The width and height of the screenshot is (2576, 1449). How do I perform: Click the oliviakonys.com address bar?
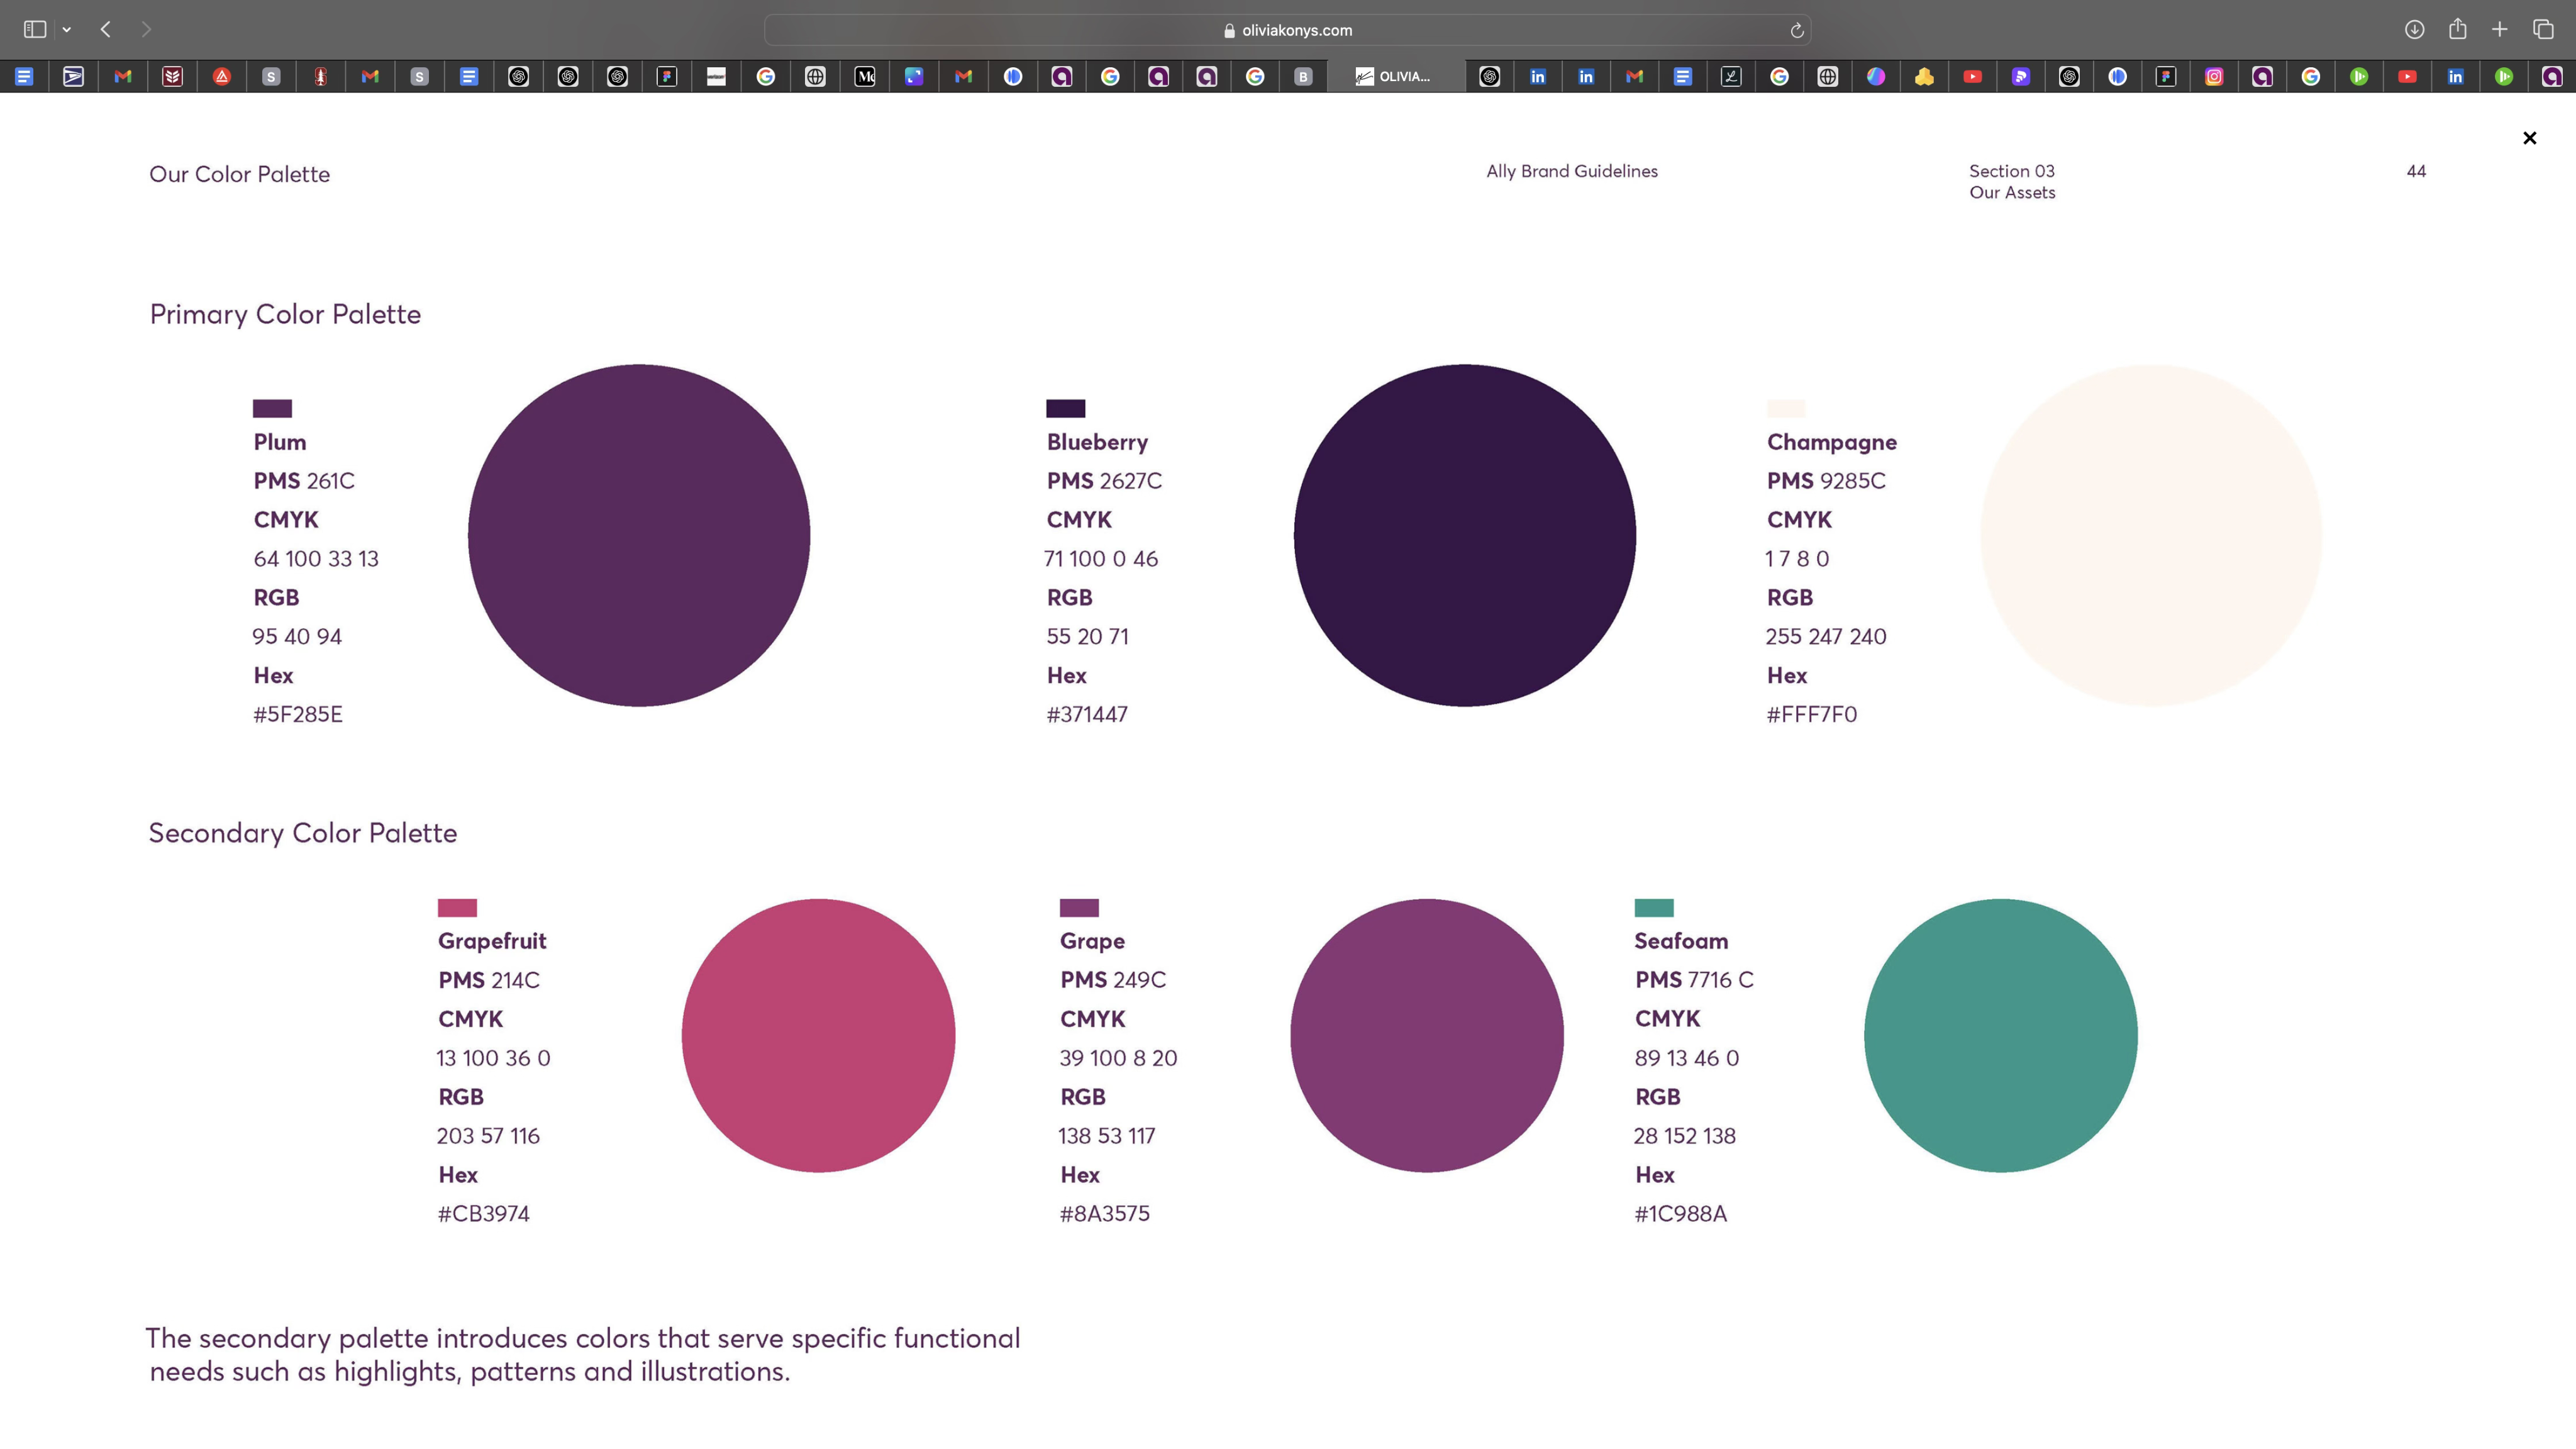[1287, 30]
